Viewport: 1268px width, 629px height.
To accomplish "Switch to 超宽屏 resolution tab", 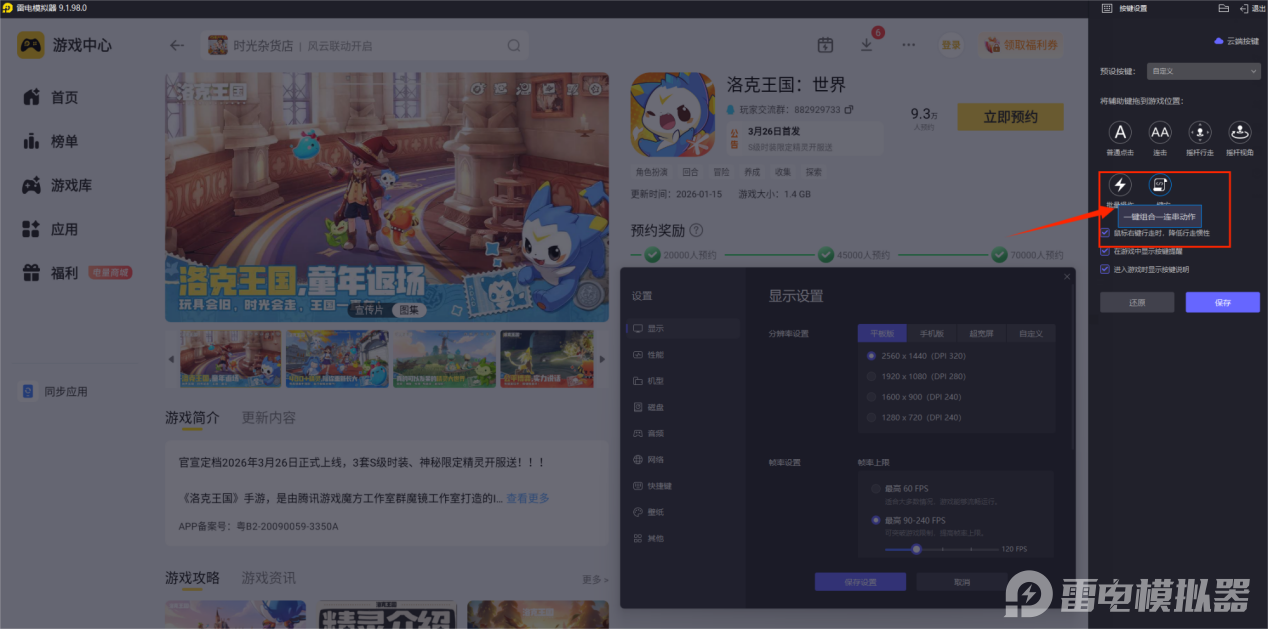I will tap(980, 333).
